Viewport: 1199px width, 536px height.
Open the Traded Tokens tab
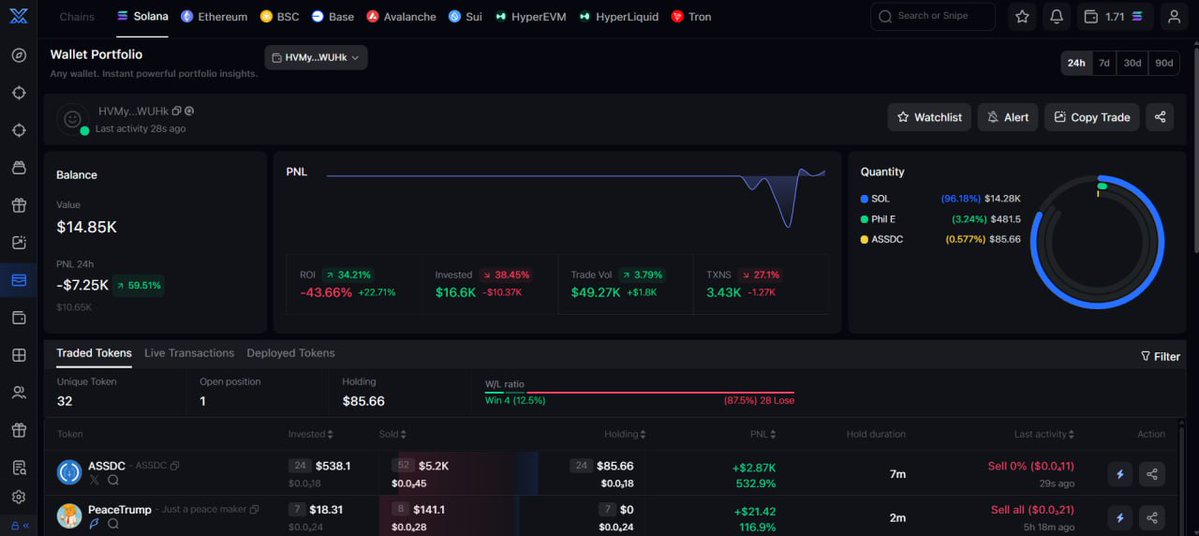[94, 353]
